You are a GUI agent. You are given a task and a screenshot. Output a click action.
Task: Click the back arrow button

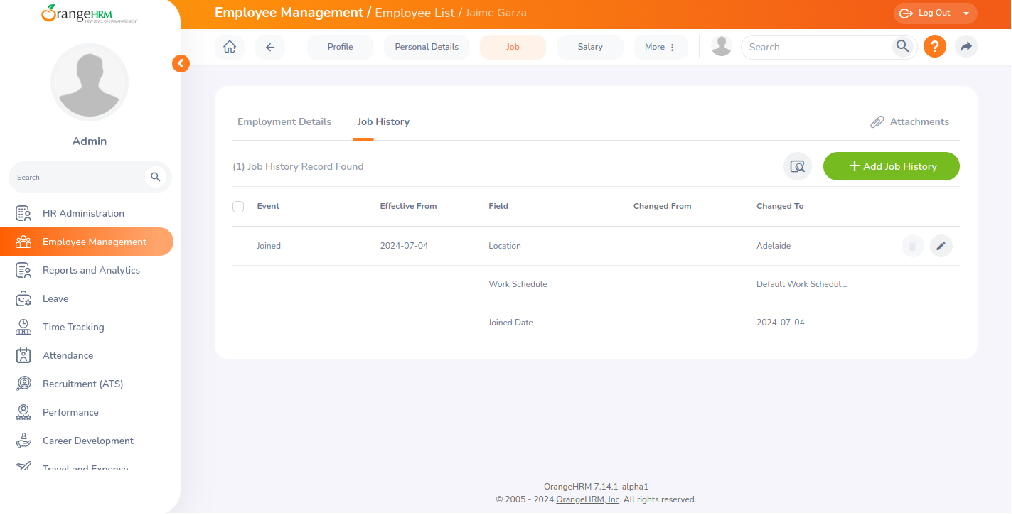270,47
